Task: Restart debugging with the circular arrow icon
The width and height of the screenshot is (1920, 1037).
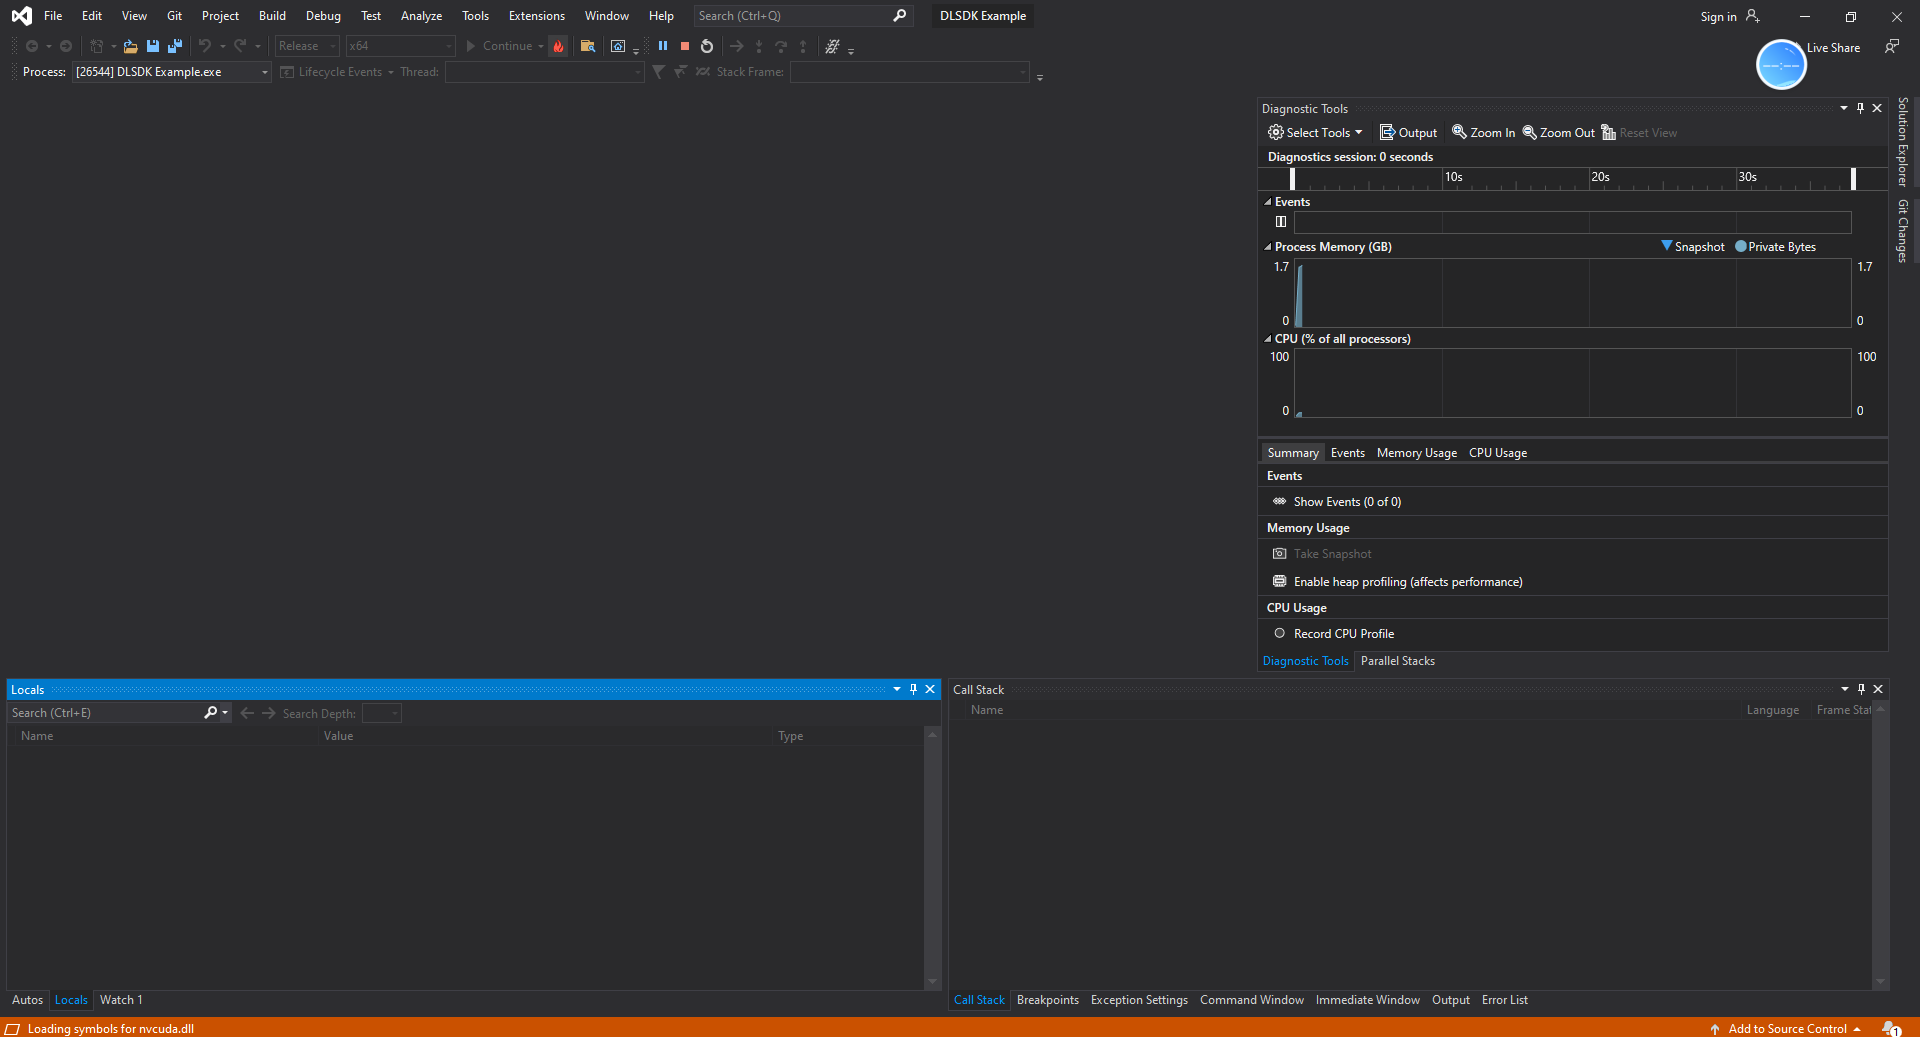Action: pos(707,46)
